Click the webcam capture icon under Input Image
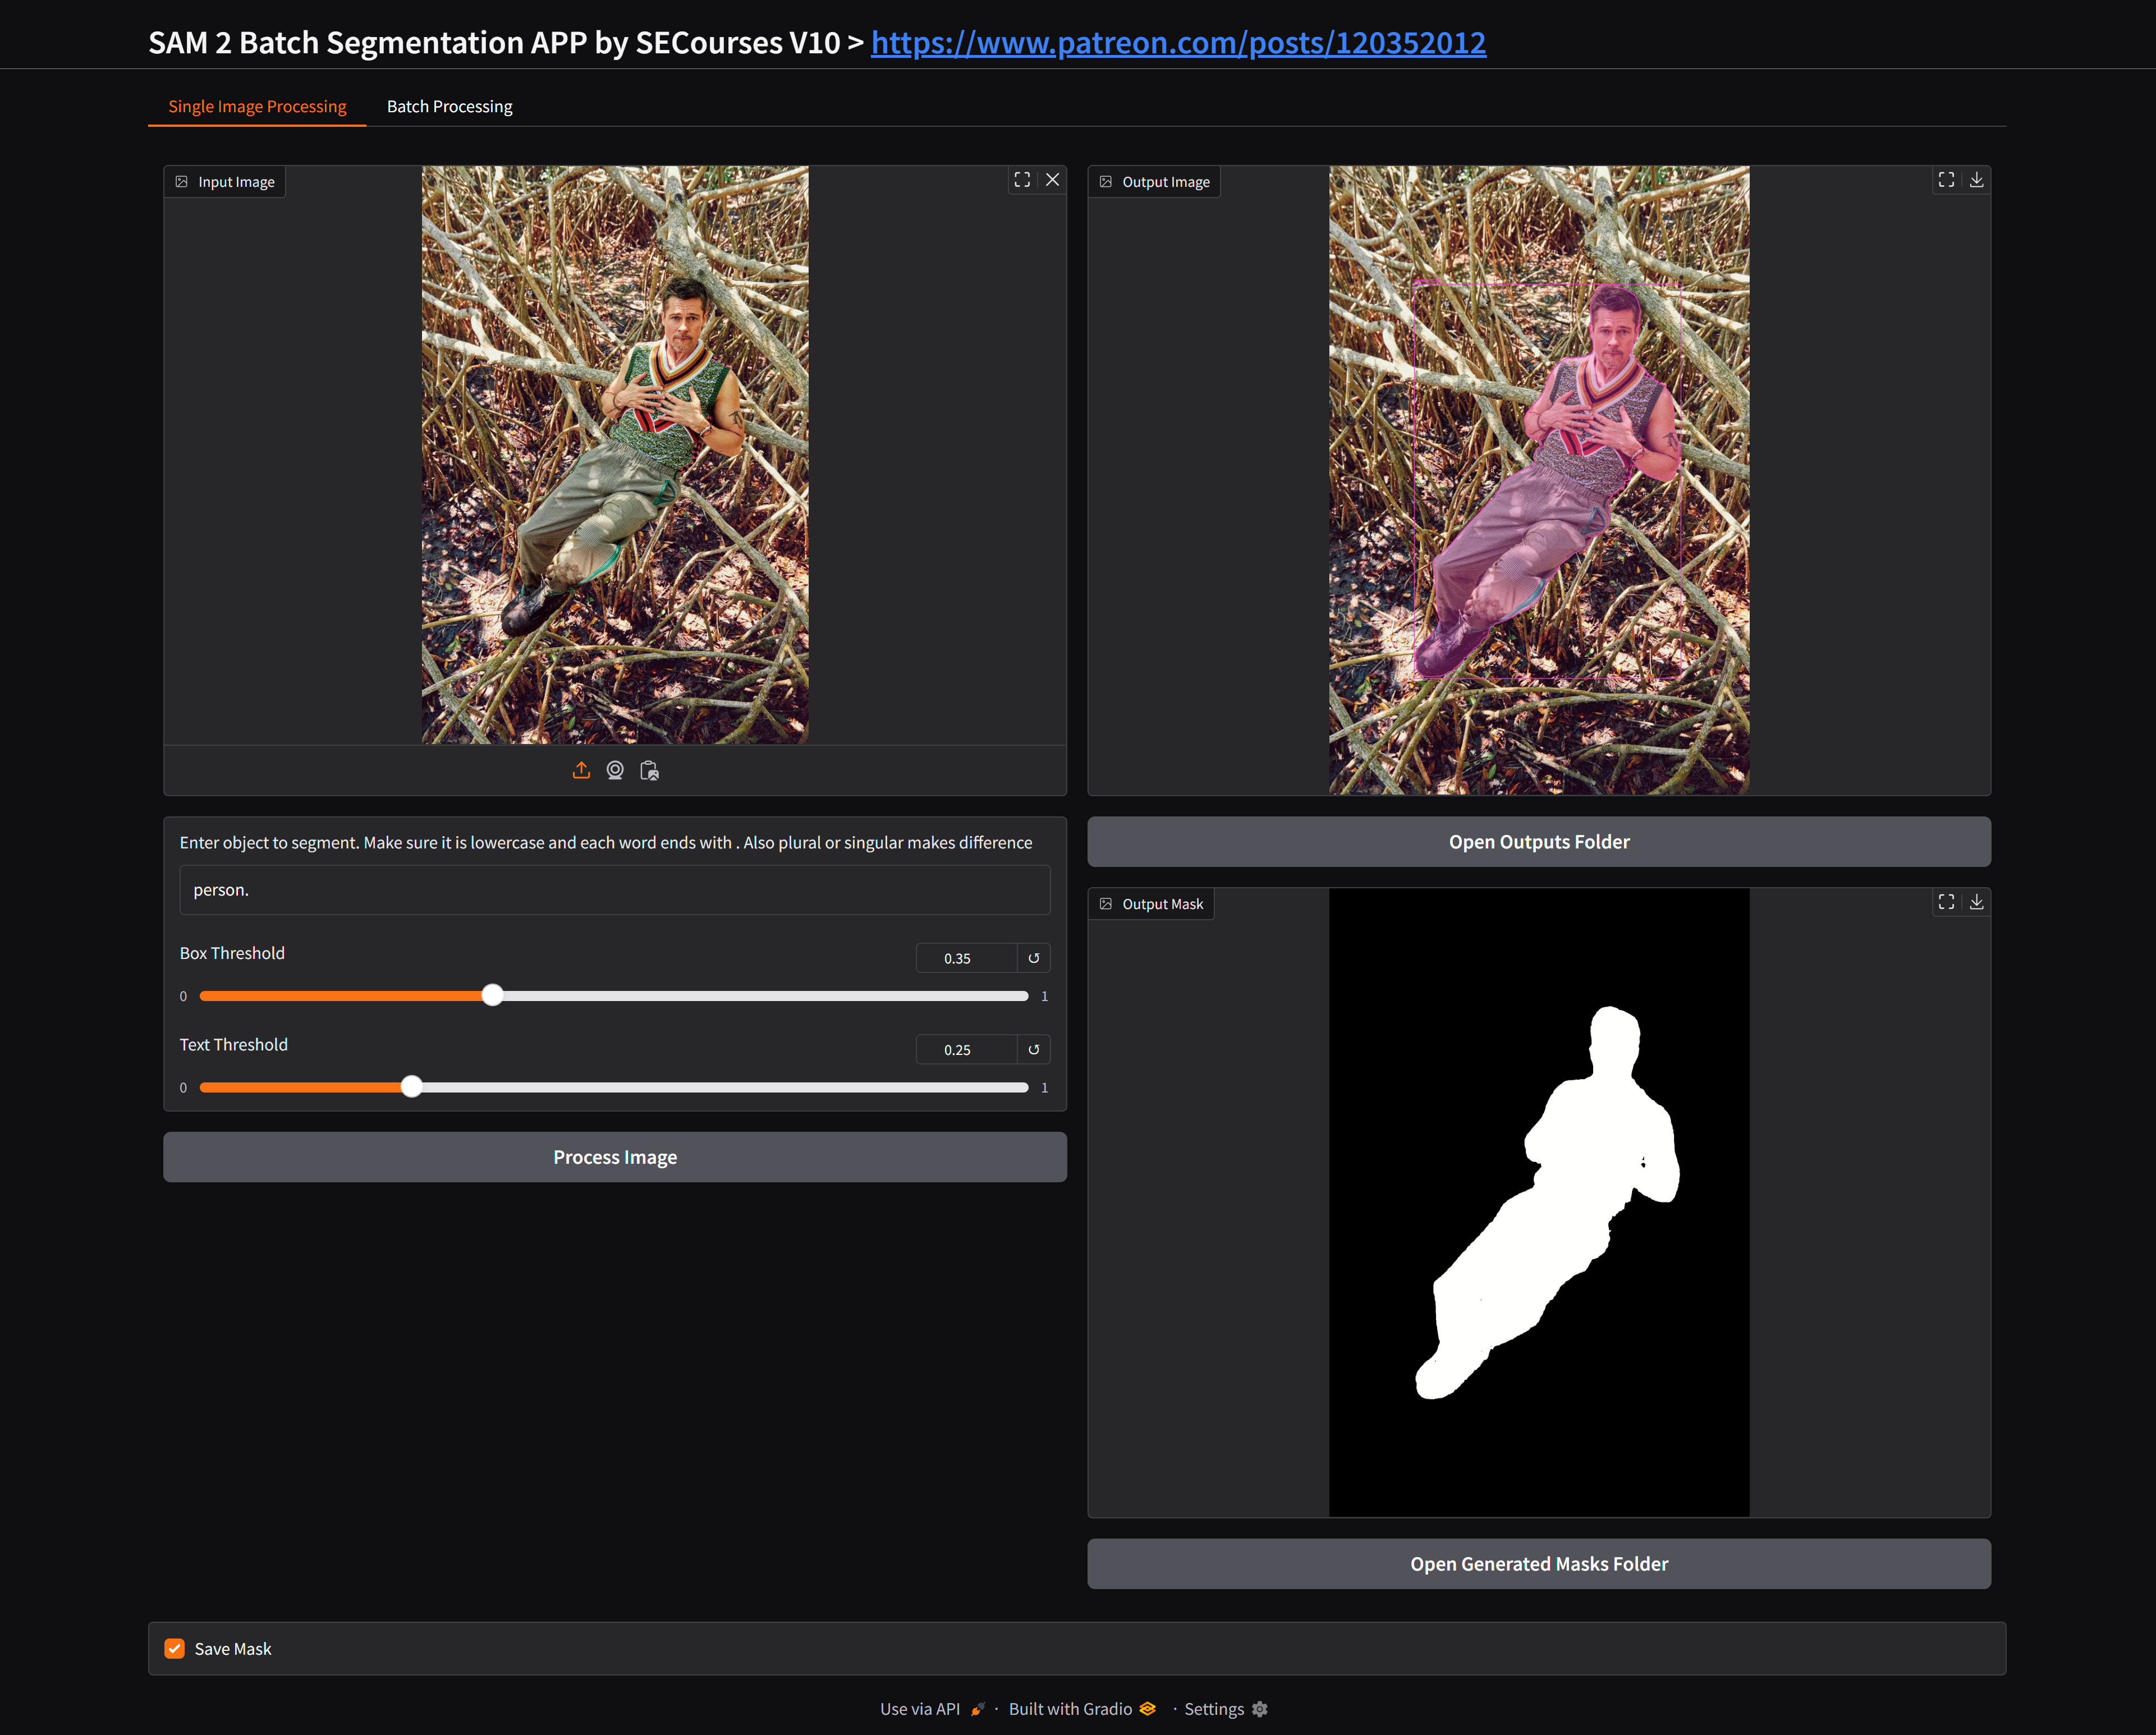2156x1735 pixels. coord(615,770)
